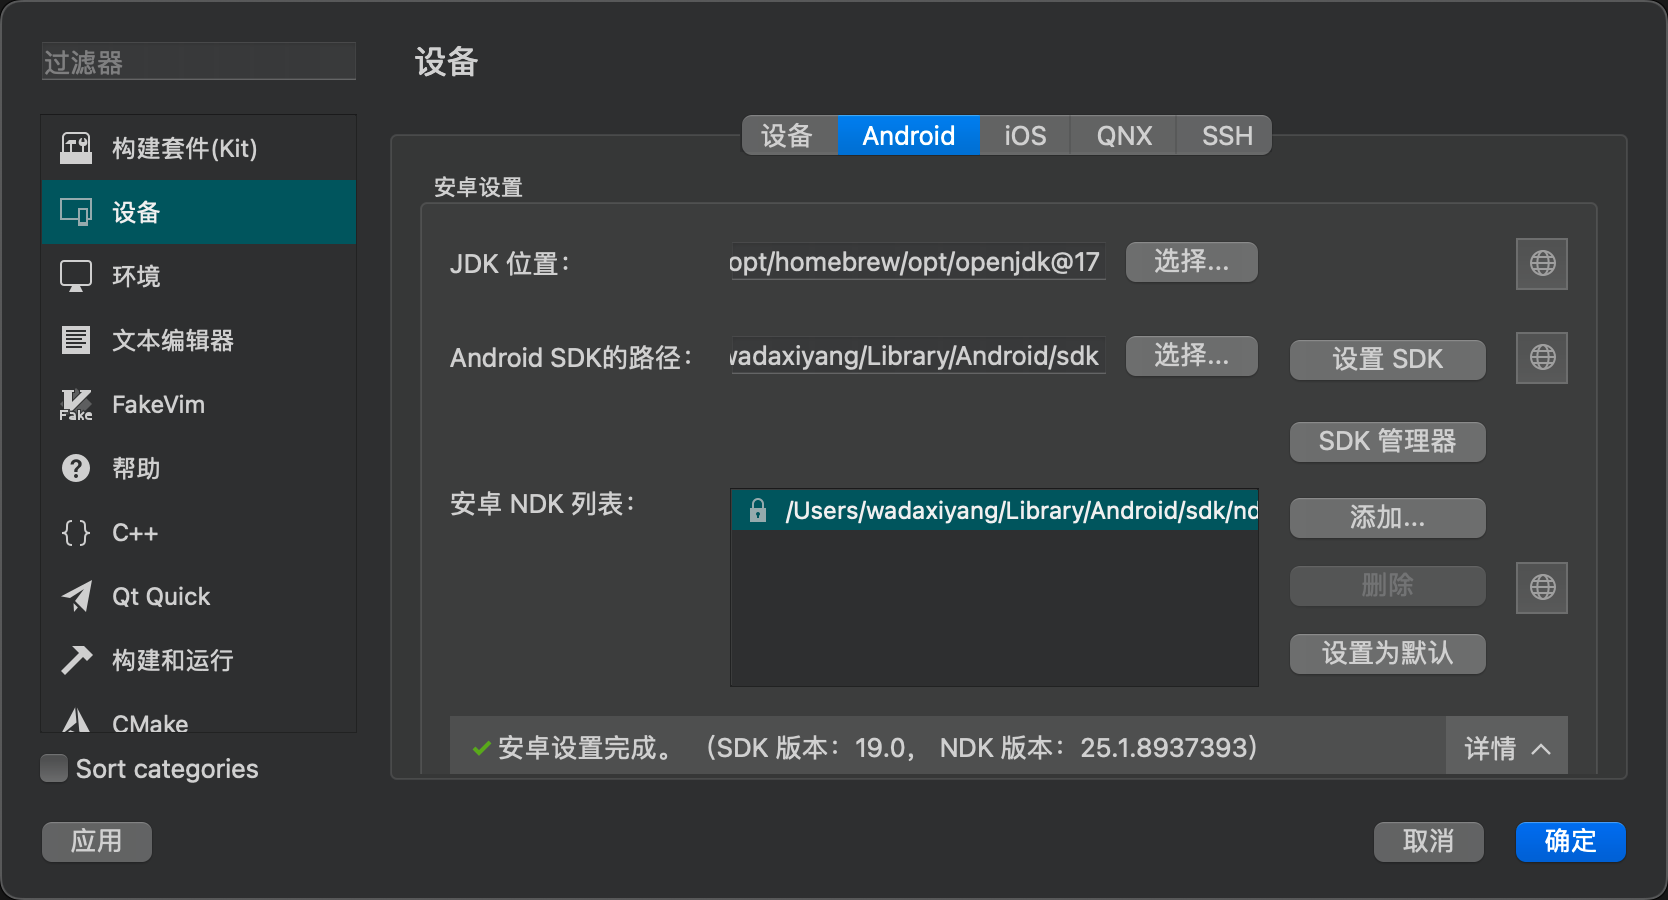Click 添加 to add an NDK
This screenshot has height=900, width=1668.
point(1388,518)
